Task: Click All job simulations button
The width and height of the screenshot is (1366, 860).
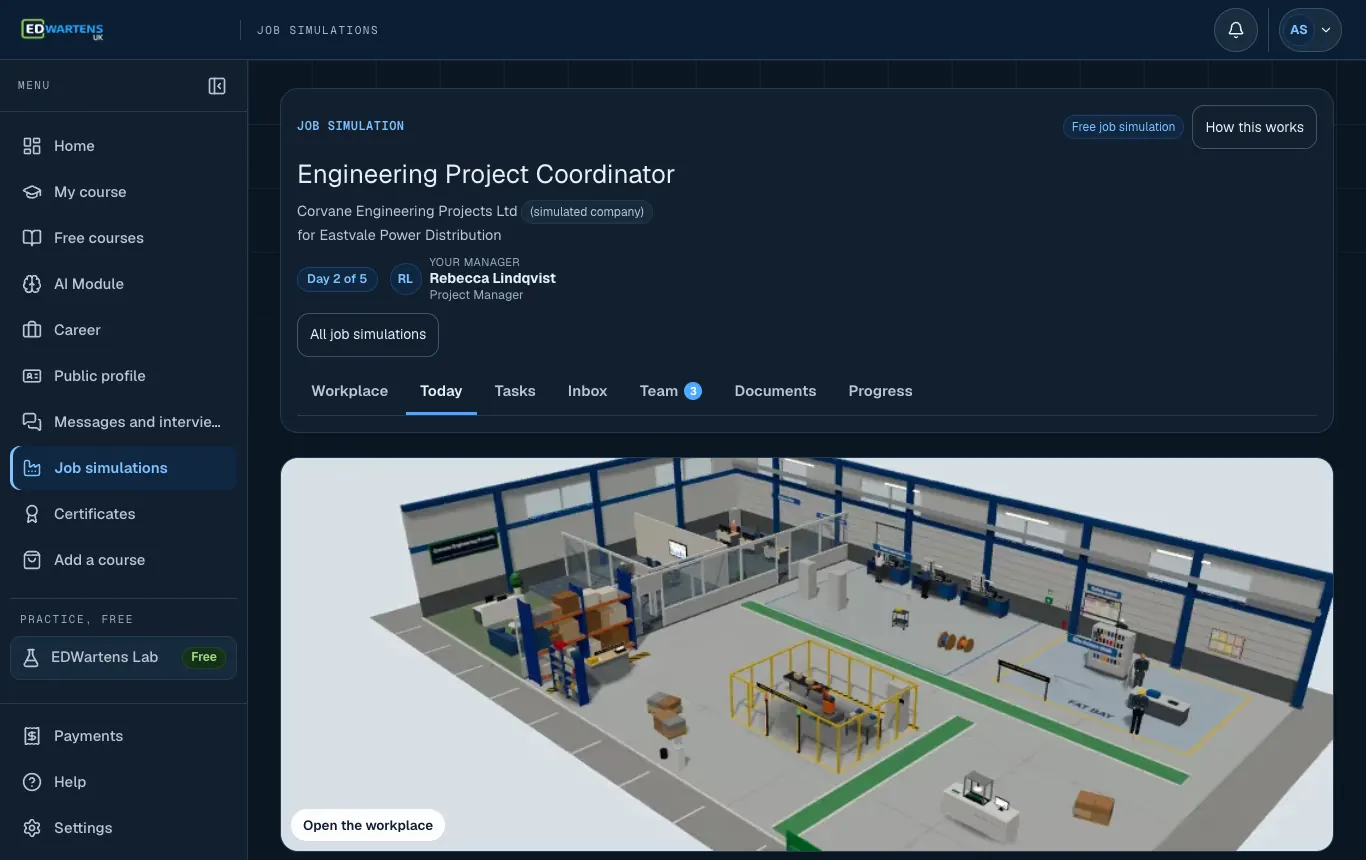Action: click(x=368, y=335)
